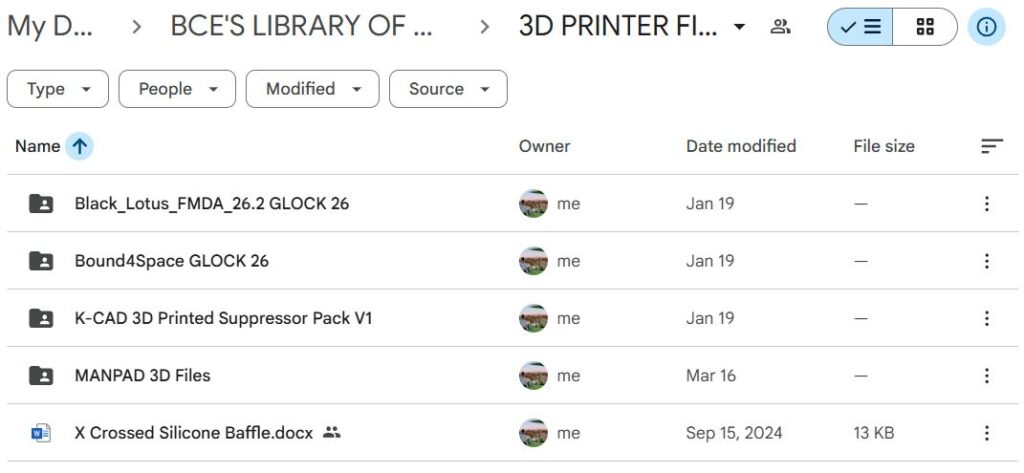Viewport: 1024px width, 473px height.
Task: Expand the Type filter dropdown
Action: tap(57, 89)
